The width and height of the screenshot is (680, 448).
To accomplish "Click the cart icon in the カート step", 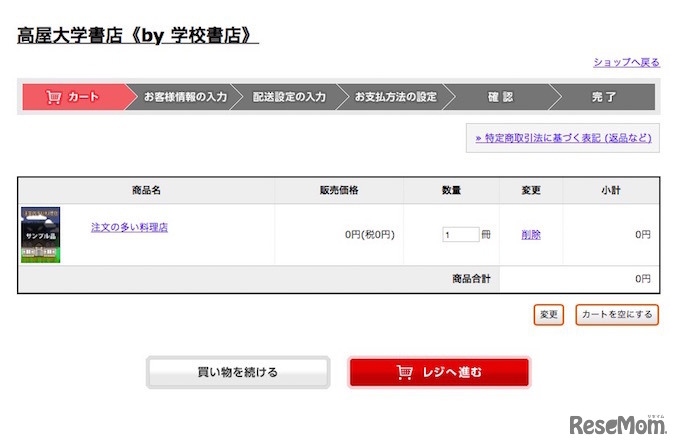I will (x=54, y=97).
